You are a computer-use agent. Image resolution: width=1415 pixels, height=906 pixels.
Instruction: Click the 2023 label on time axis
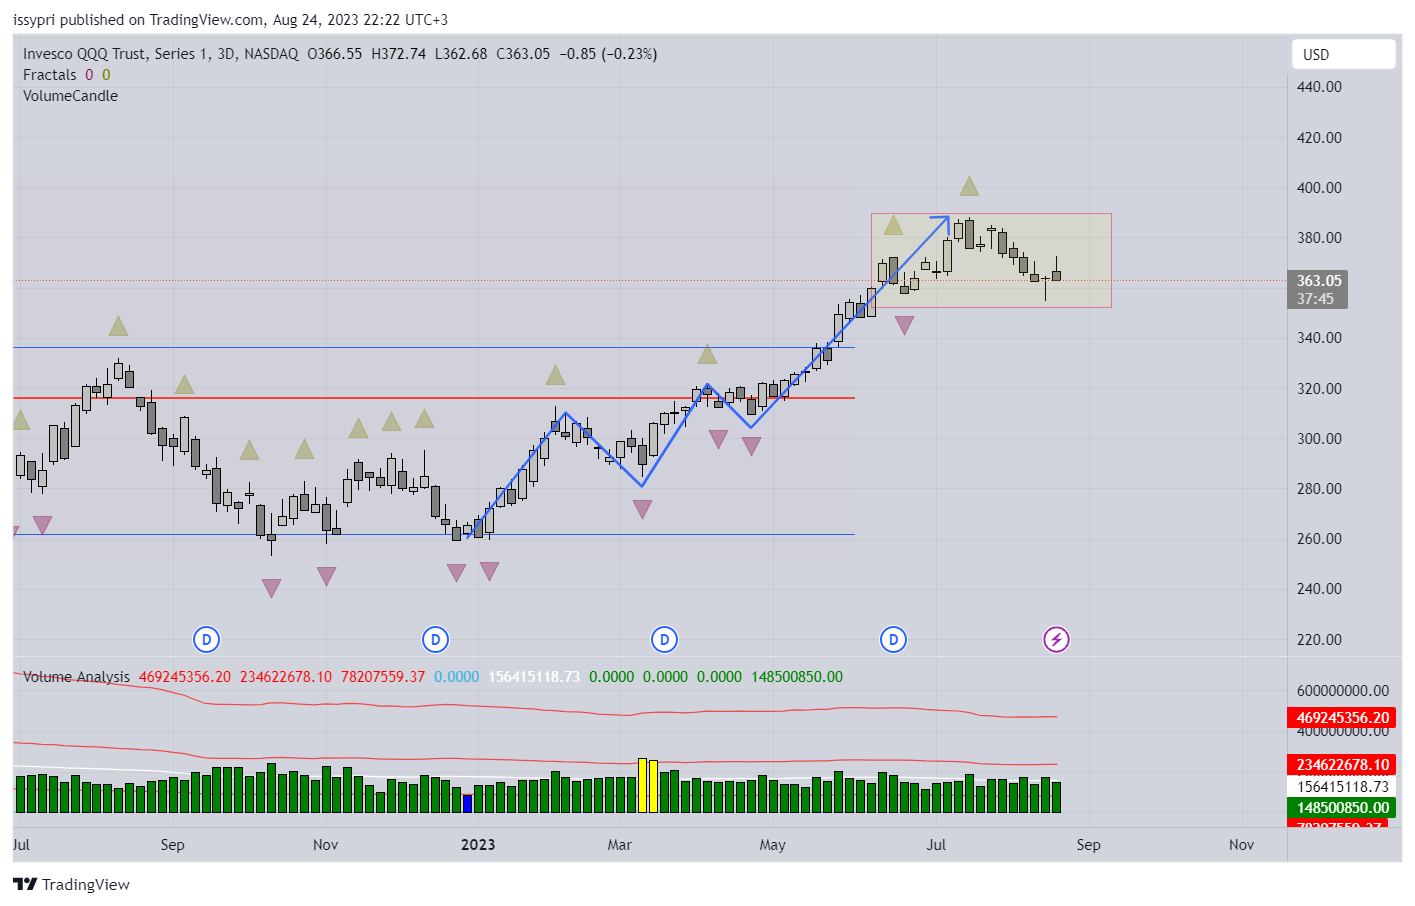(x=478, y=845)
